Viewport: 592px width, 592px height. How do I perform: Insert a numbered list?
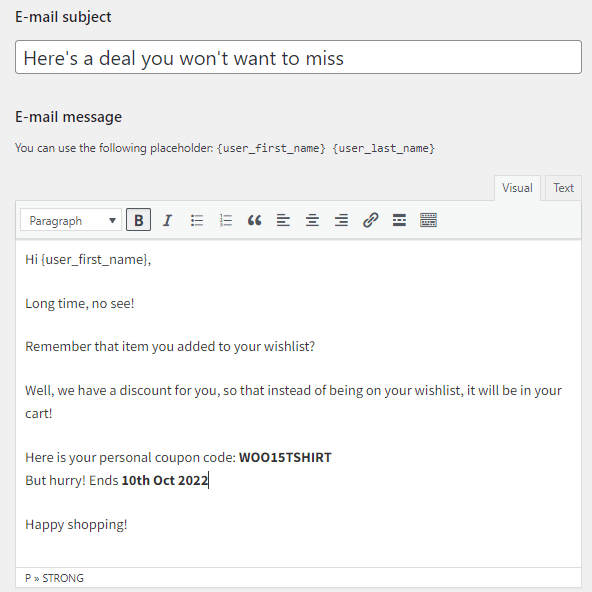(x=225, y=220)
